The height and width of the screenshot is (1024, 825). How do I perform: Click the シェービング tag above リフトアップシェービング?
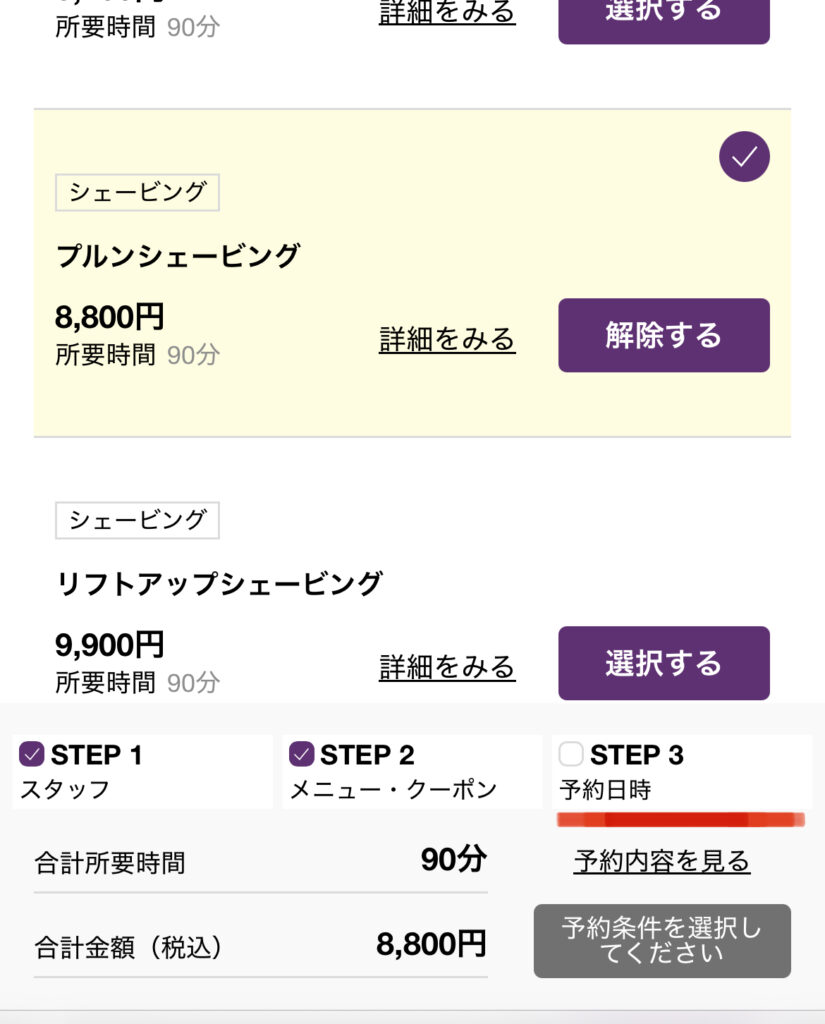[x=137, y=520]
